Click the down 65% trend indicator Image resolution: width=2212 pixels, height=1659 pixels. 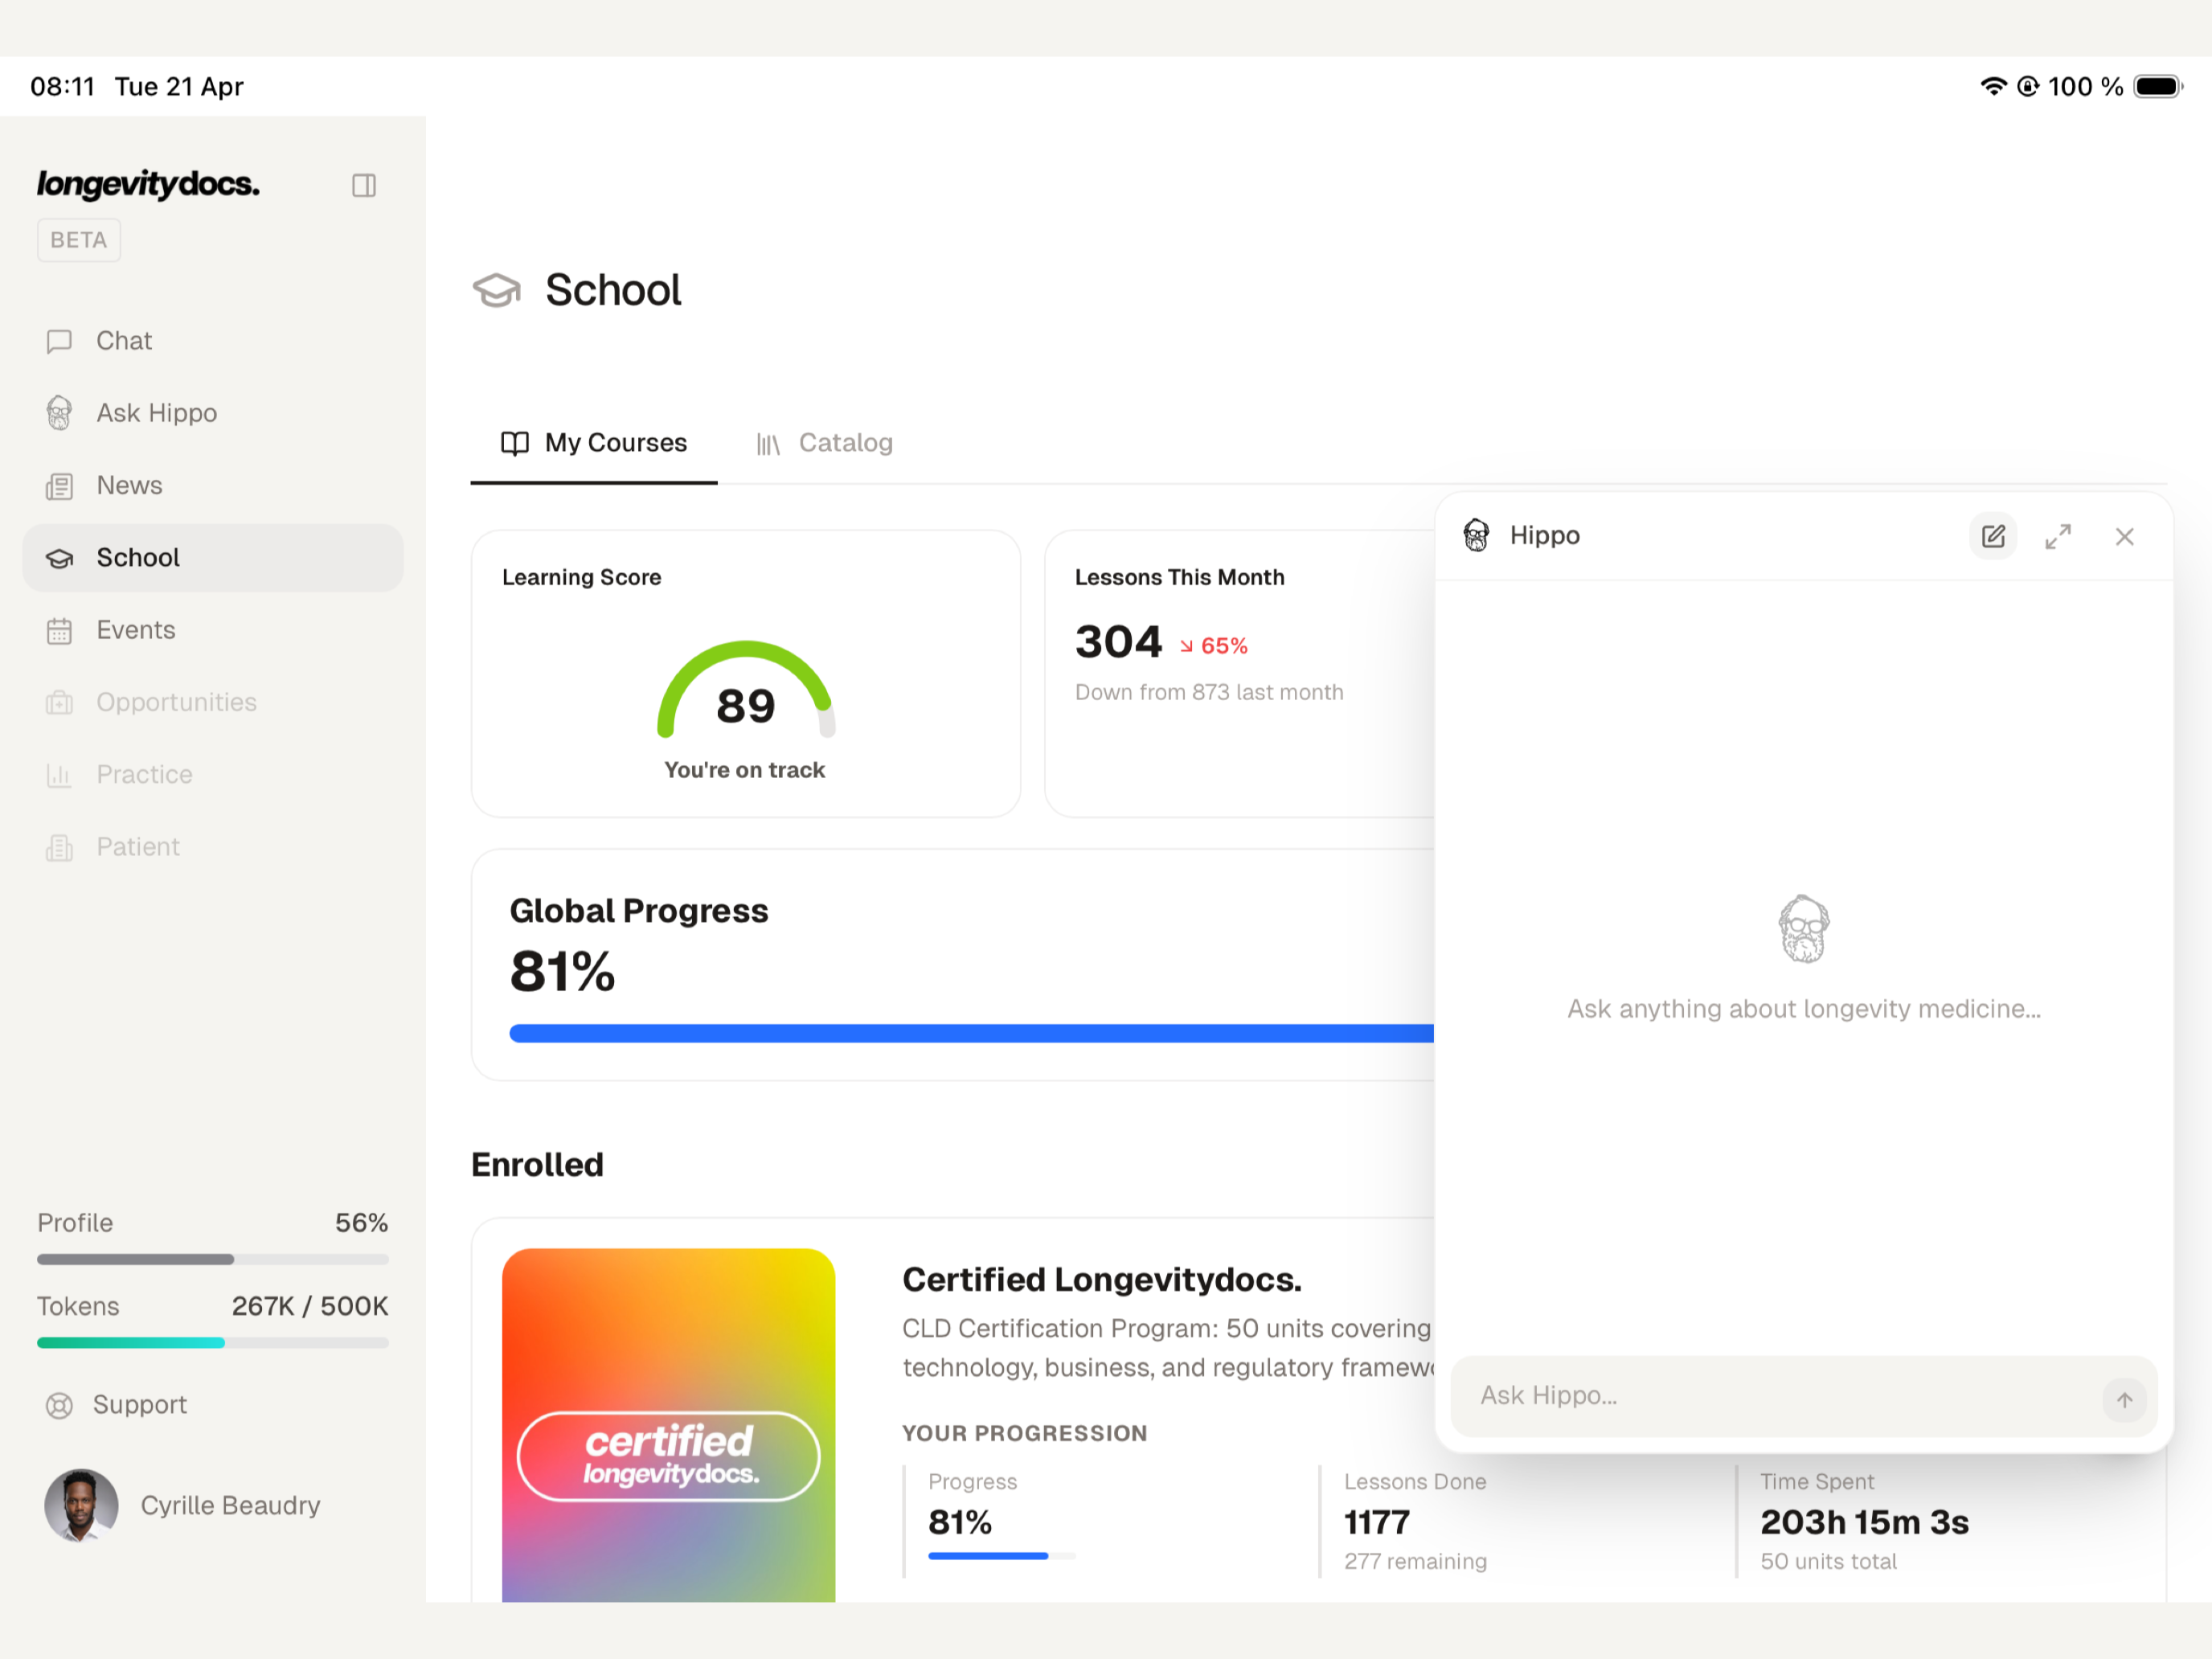(x=1213, y=646)
